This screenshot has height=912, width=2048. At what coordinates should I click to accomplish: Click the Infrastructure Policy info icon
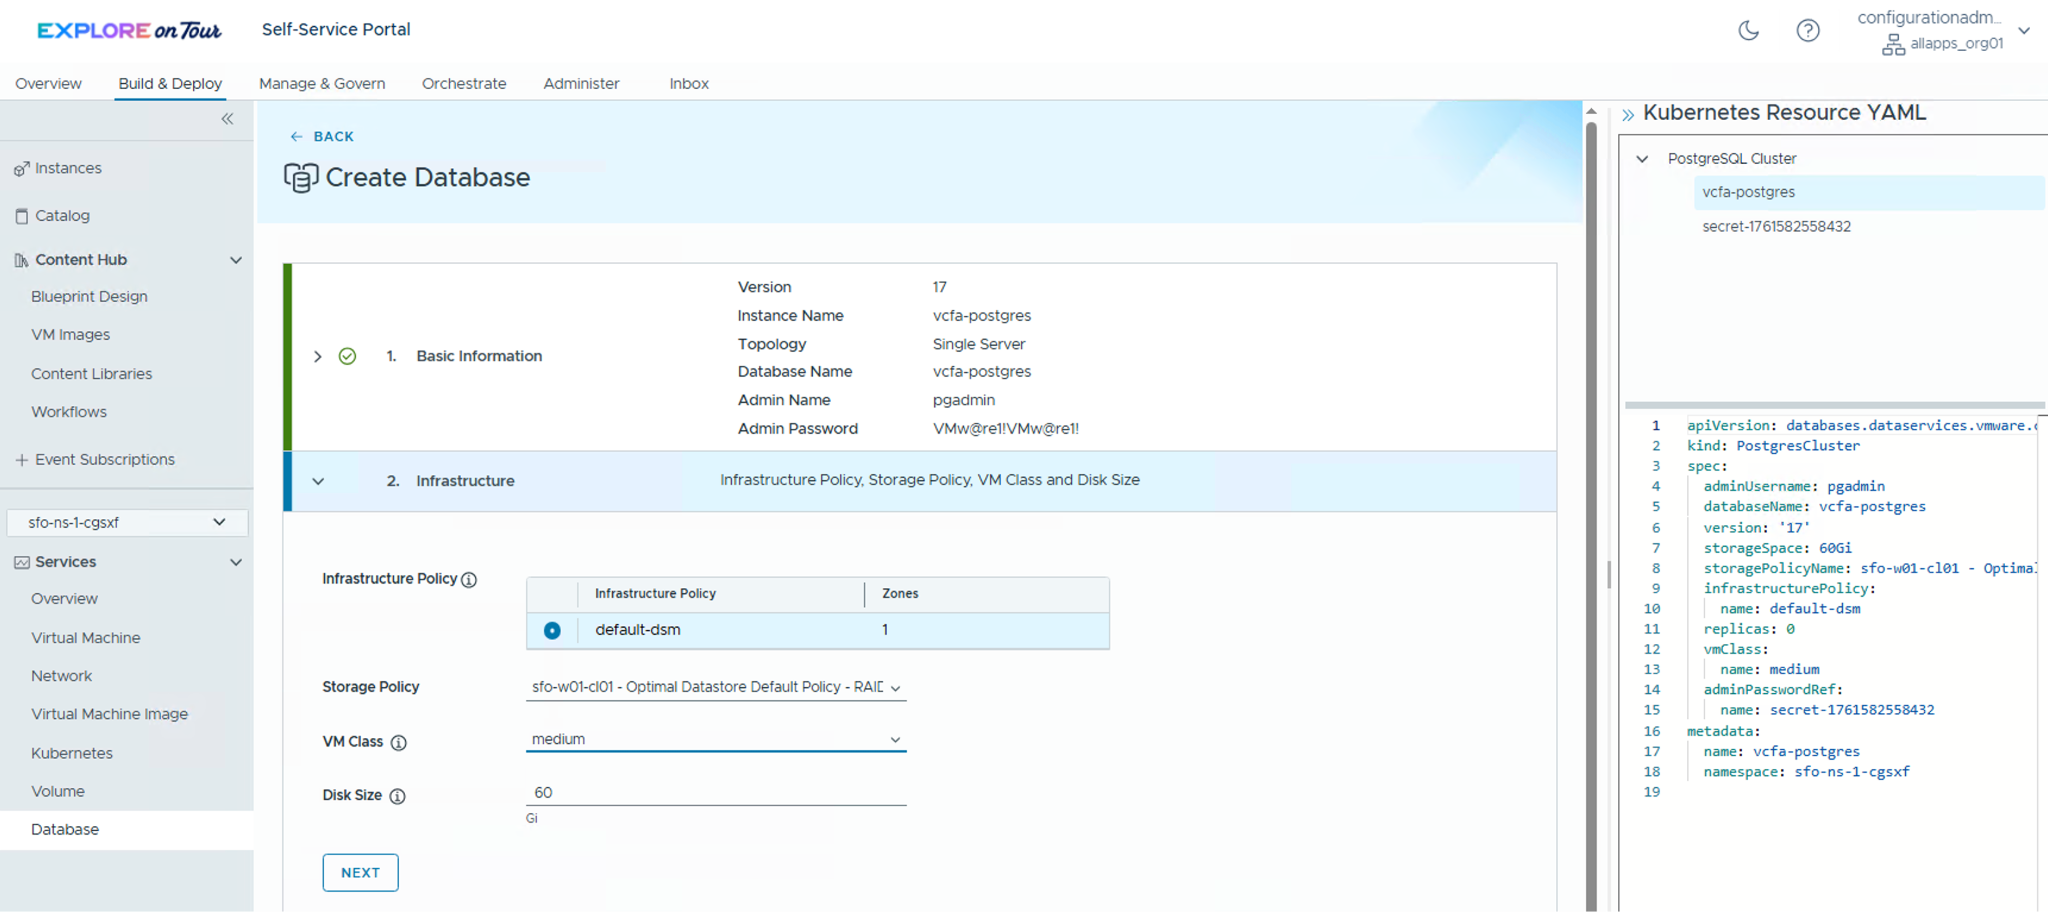point(469,580)
